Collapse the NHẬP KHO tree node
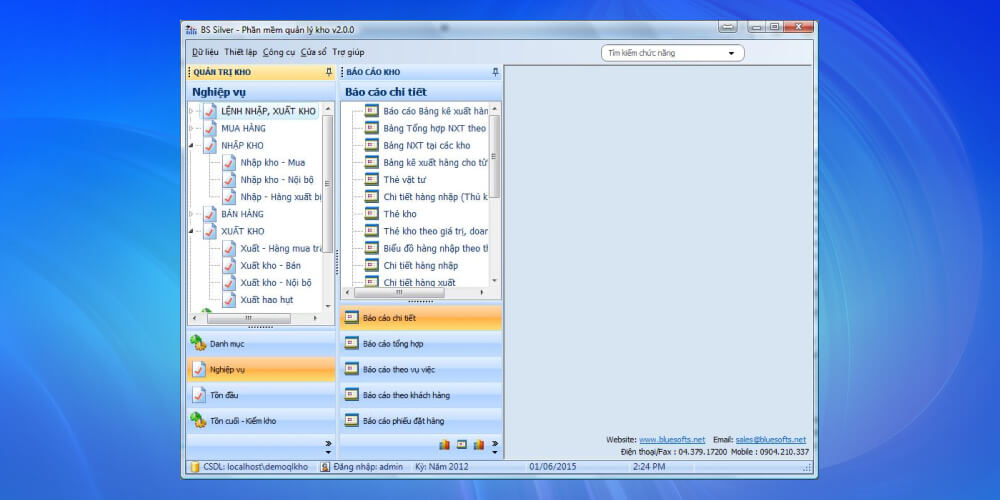Image resolution: width=1000 pixels, height=500 pixels. (x=191, y=145)
